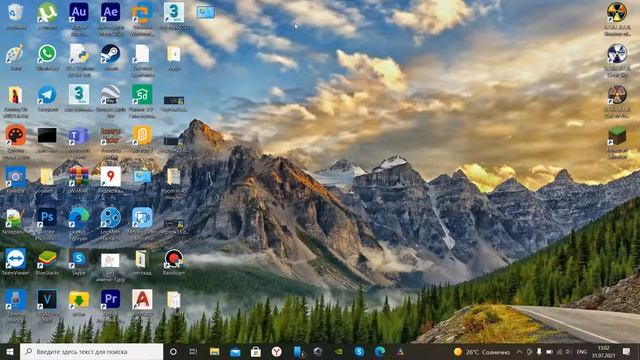Viewport: 640px width, 360px height.
Task: Launch Yandex Browser from the taskbar
Action: pyautogui.click(x=277, y=351)
